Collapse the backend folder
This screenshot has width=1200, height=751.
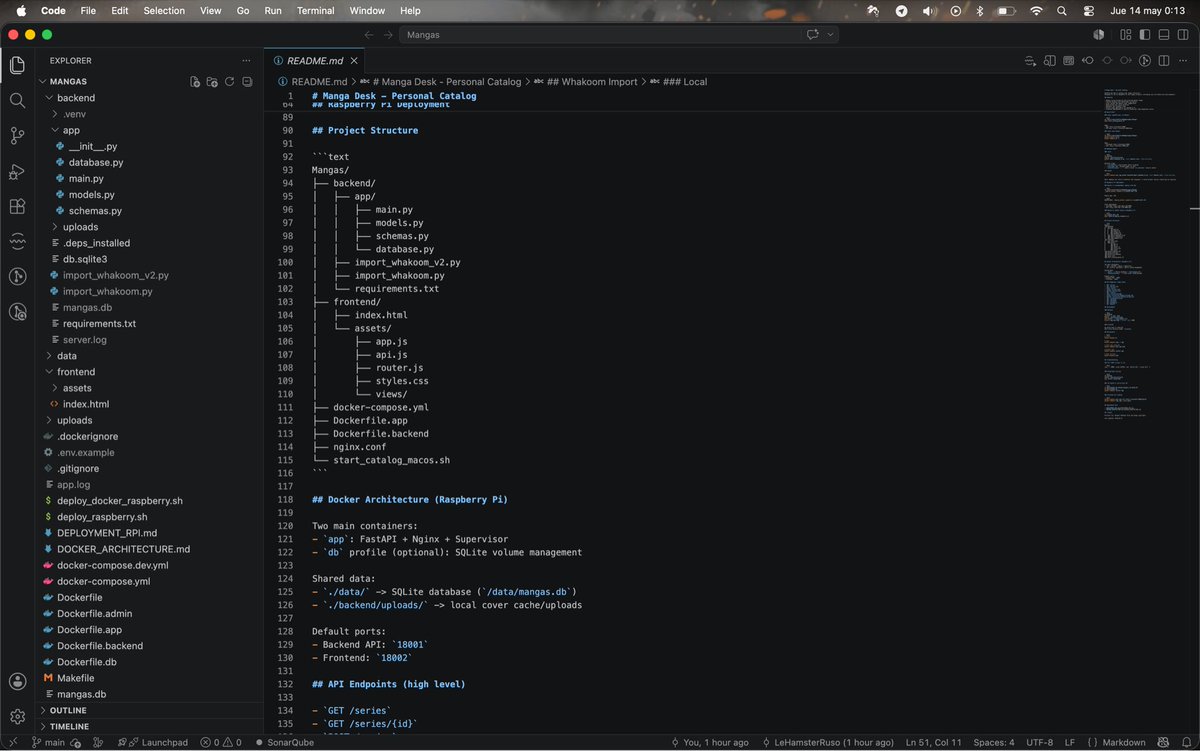[x=148, y=98]
